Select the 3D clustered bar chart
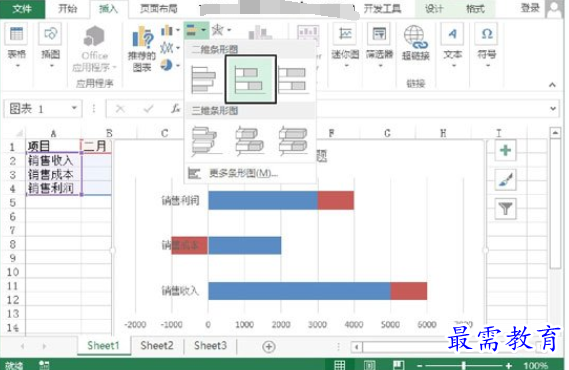Viewport: 569px width, 370px height. coord(205,140)
